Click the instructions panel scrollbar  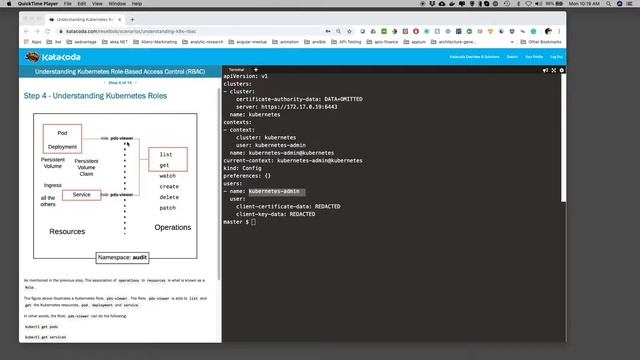[x=219, y=184]
